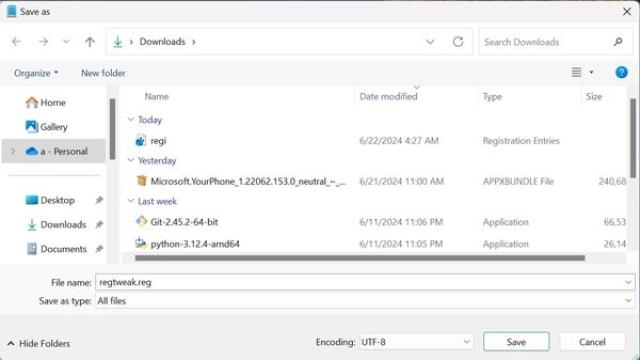Select the regi registry file
This screenshot has height=360, width=640.
pos(158,141)
